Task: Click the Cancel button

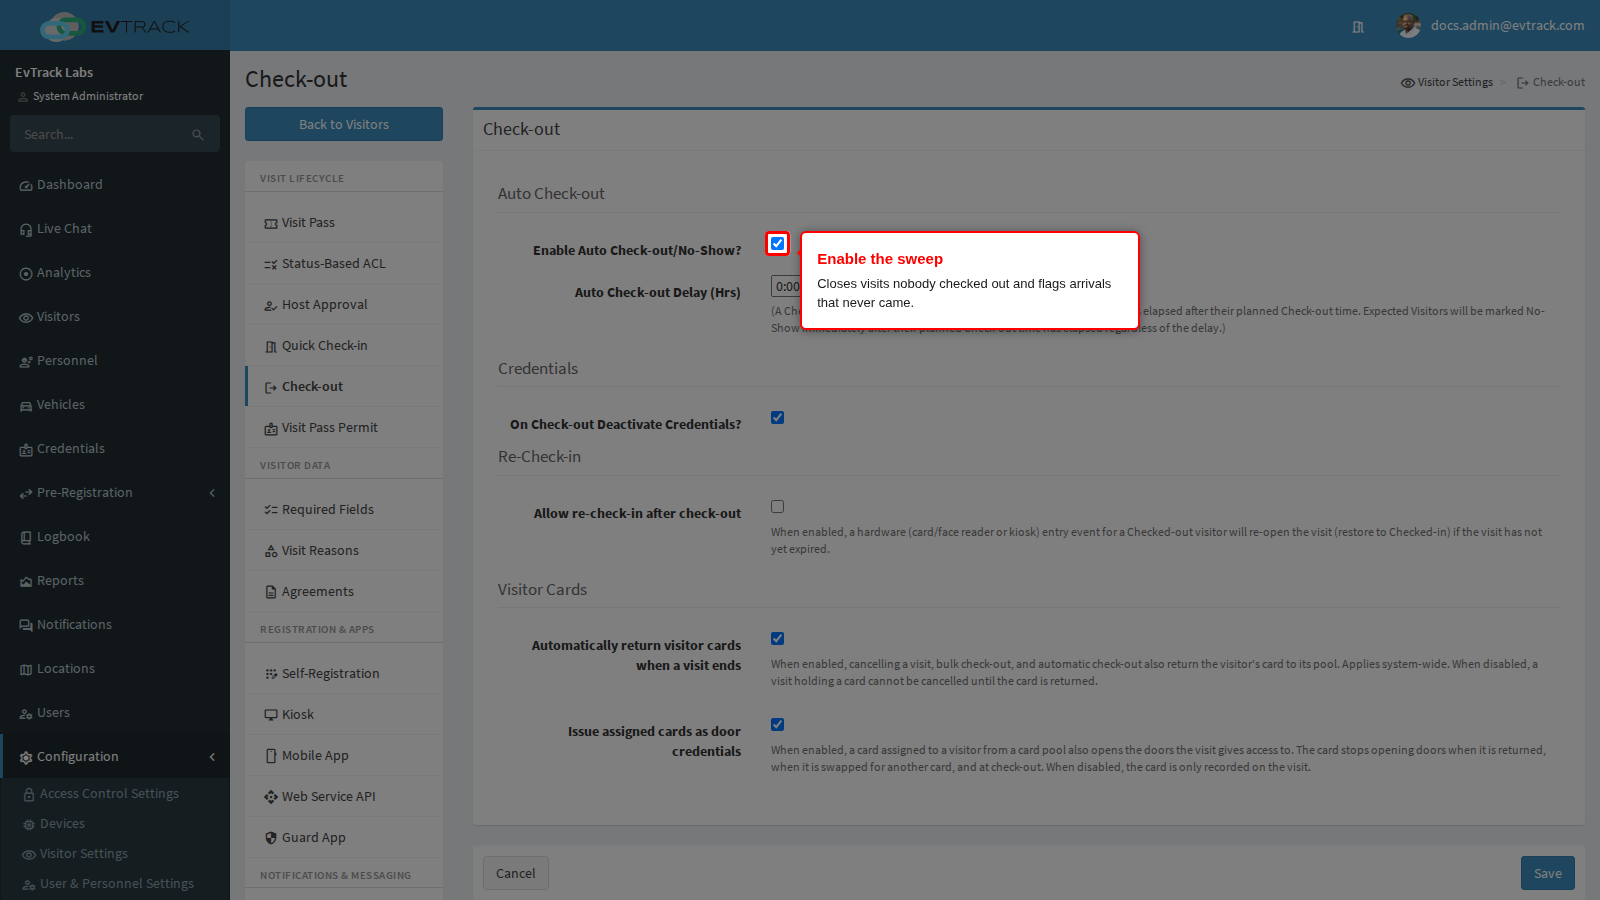Action: (516, 873)
